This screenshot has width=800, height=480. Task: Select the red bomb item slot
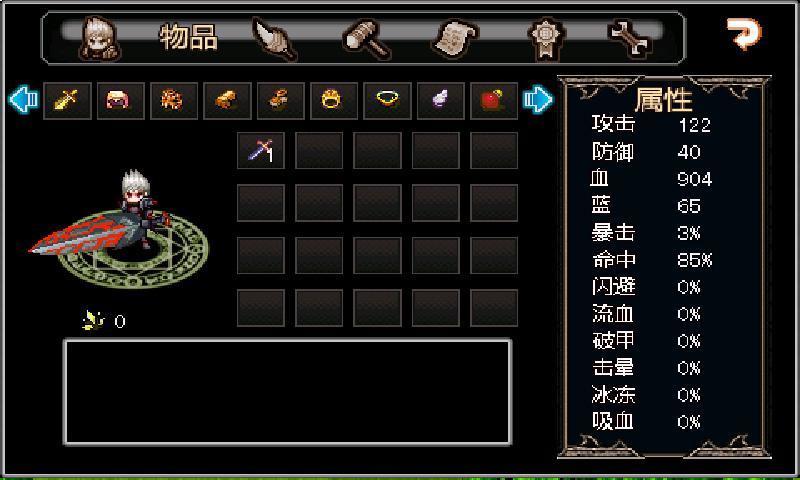coord(494,100)
